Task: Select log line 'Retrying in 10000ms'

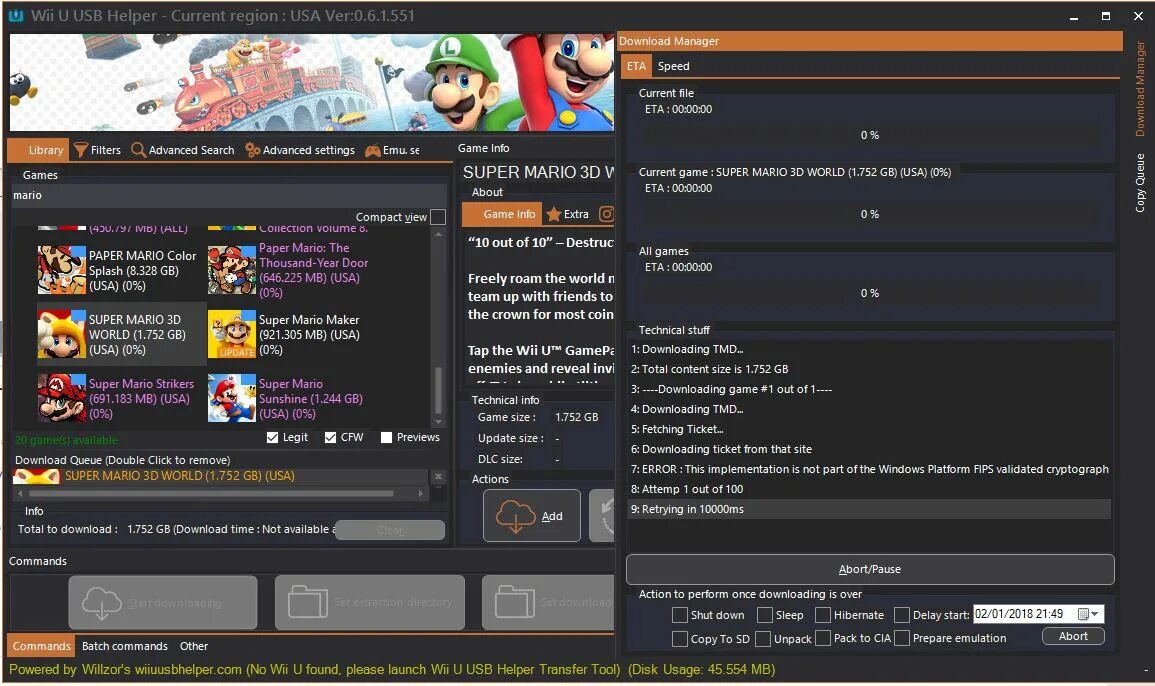Action: 869,509
